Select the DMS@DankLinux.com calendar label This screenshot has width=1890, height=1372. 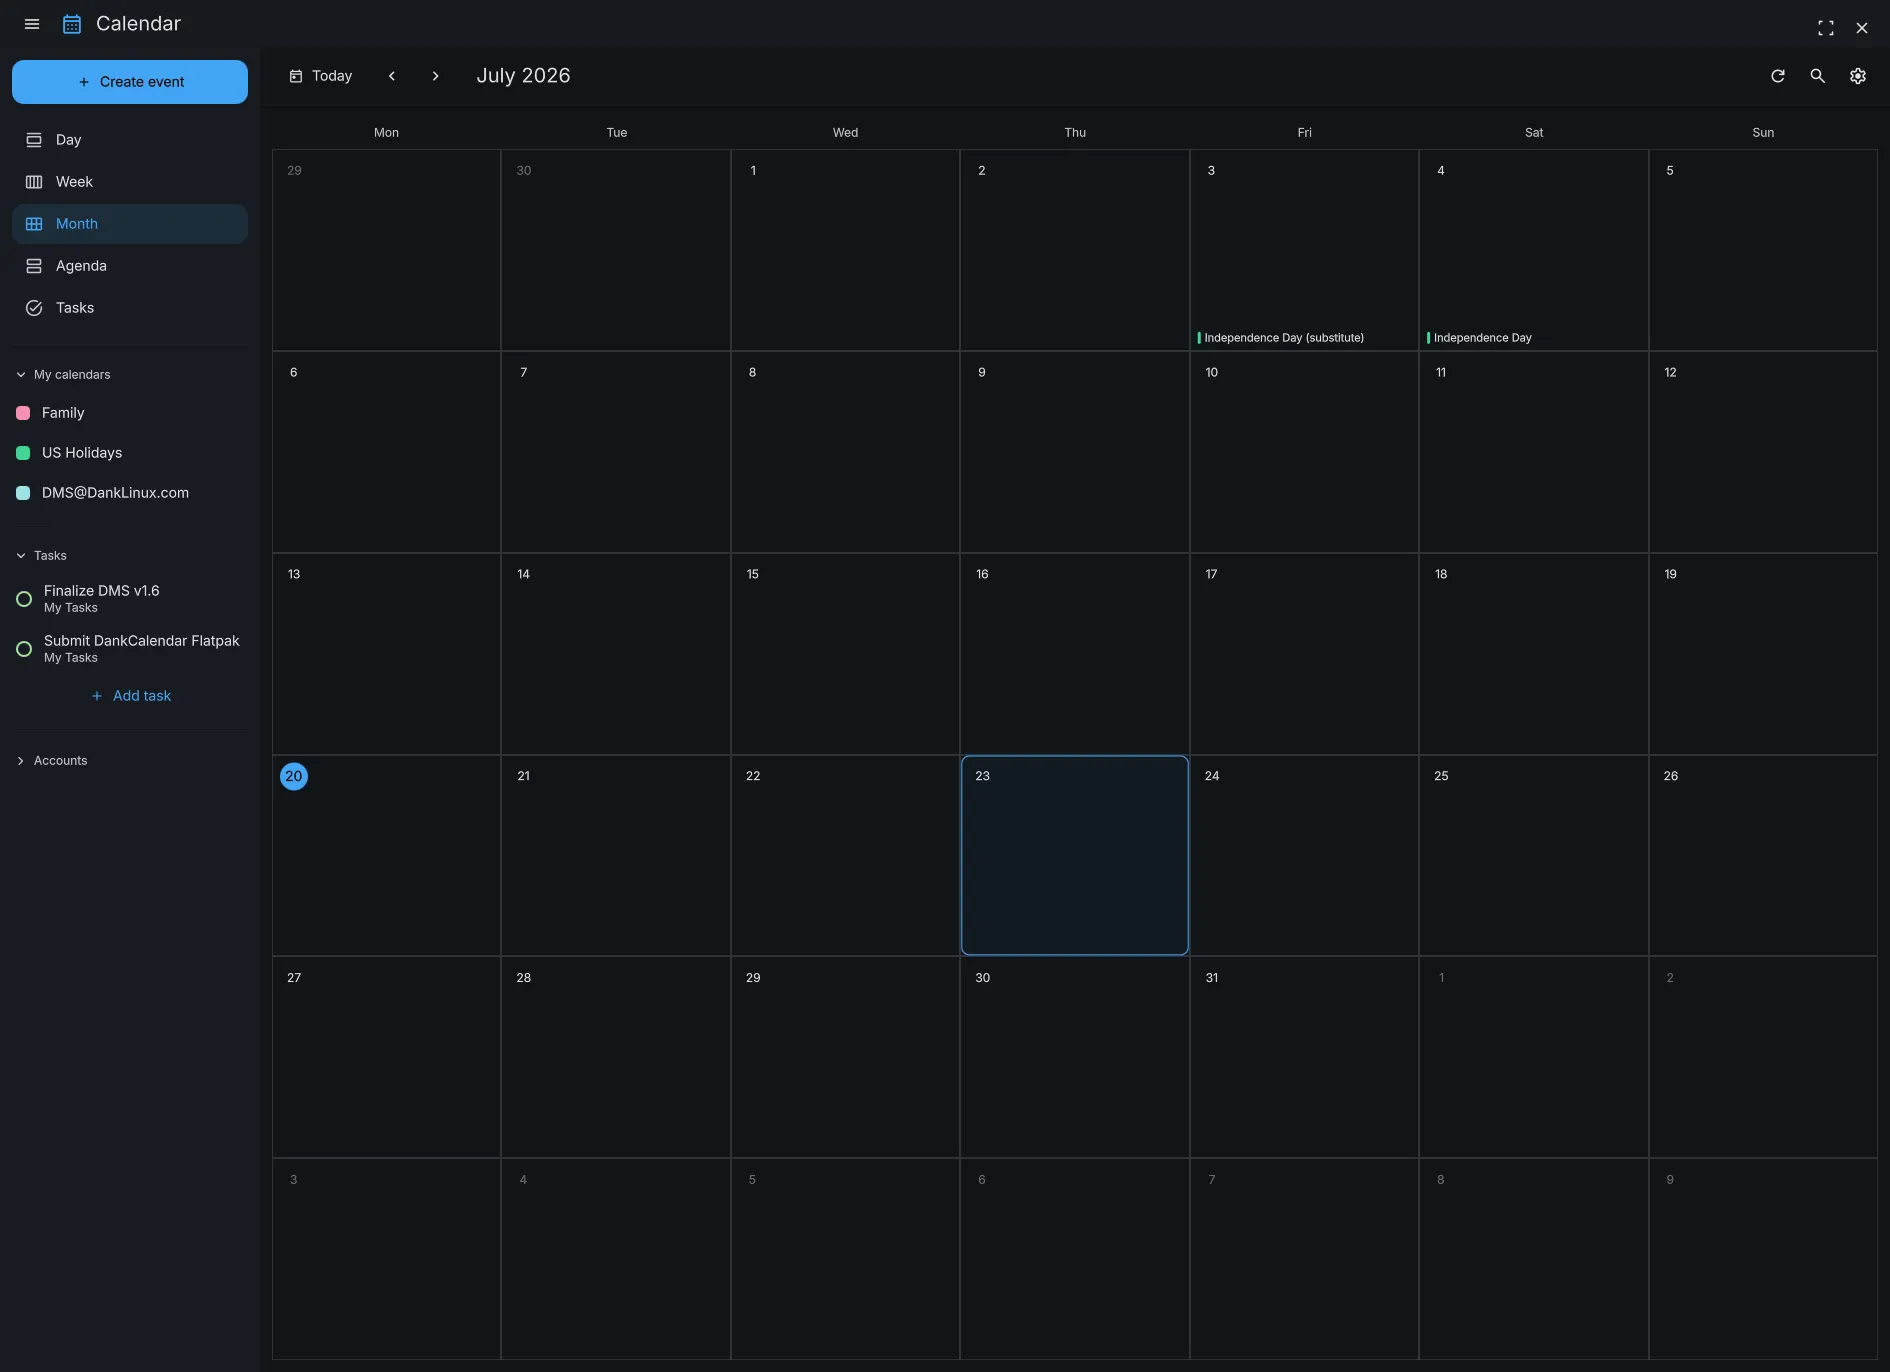(115, 493)
